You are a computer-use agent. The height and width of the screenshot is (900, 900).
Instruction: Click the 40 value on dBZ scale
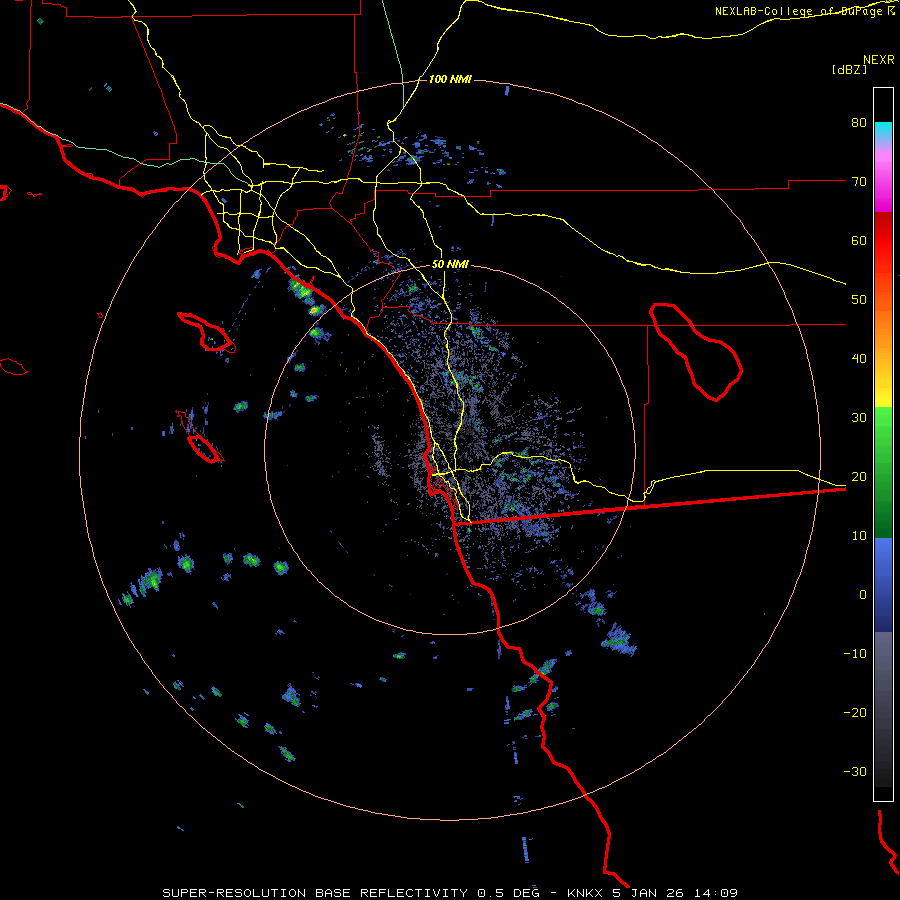pos(859,359)
